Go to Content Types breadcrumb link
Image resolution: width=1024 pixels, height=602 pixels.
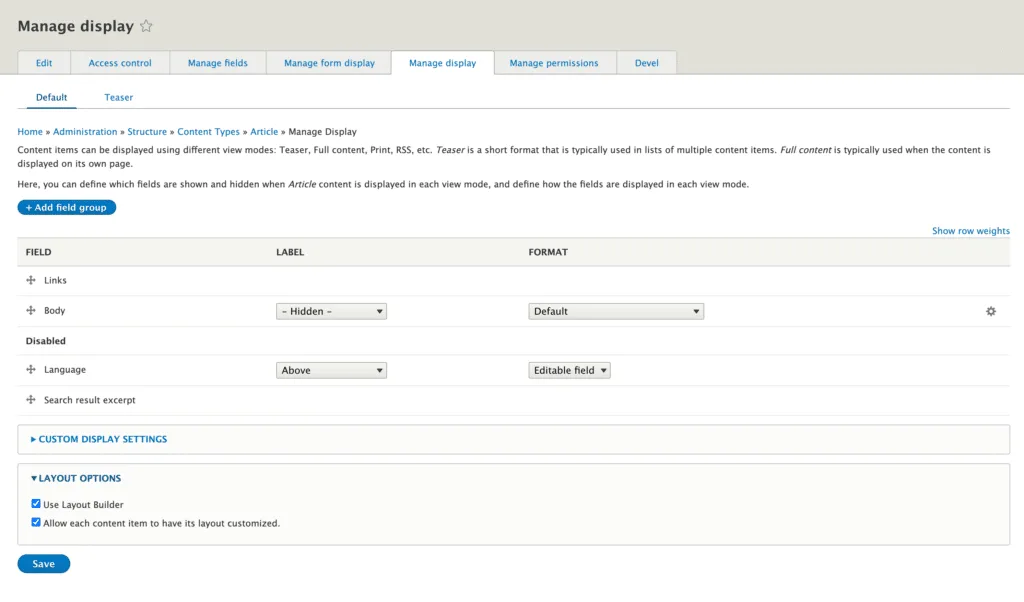coord(208,132)
